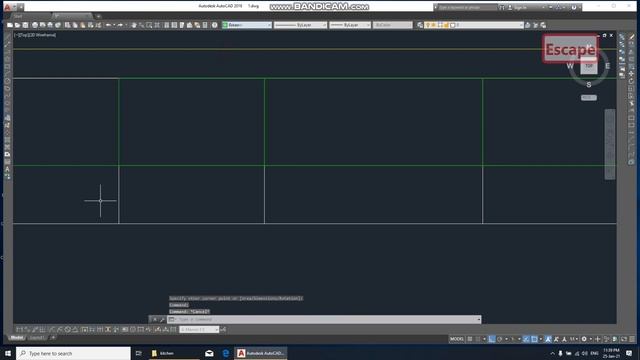Select the Erase tool in Modify toolbar
This screenshot has width=640, height=360.
(x=631, y=37)
